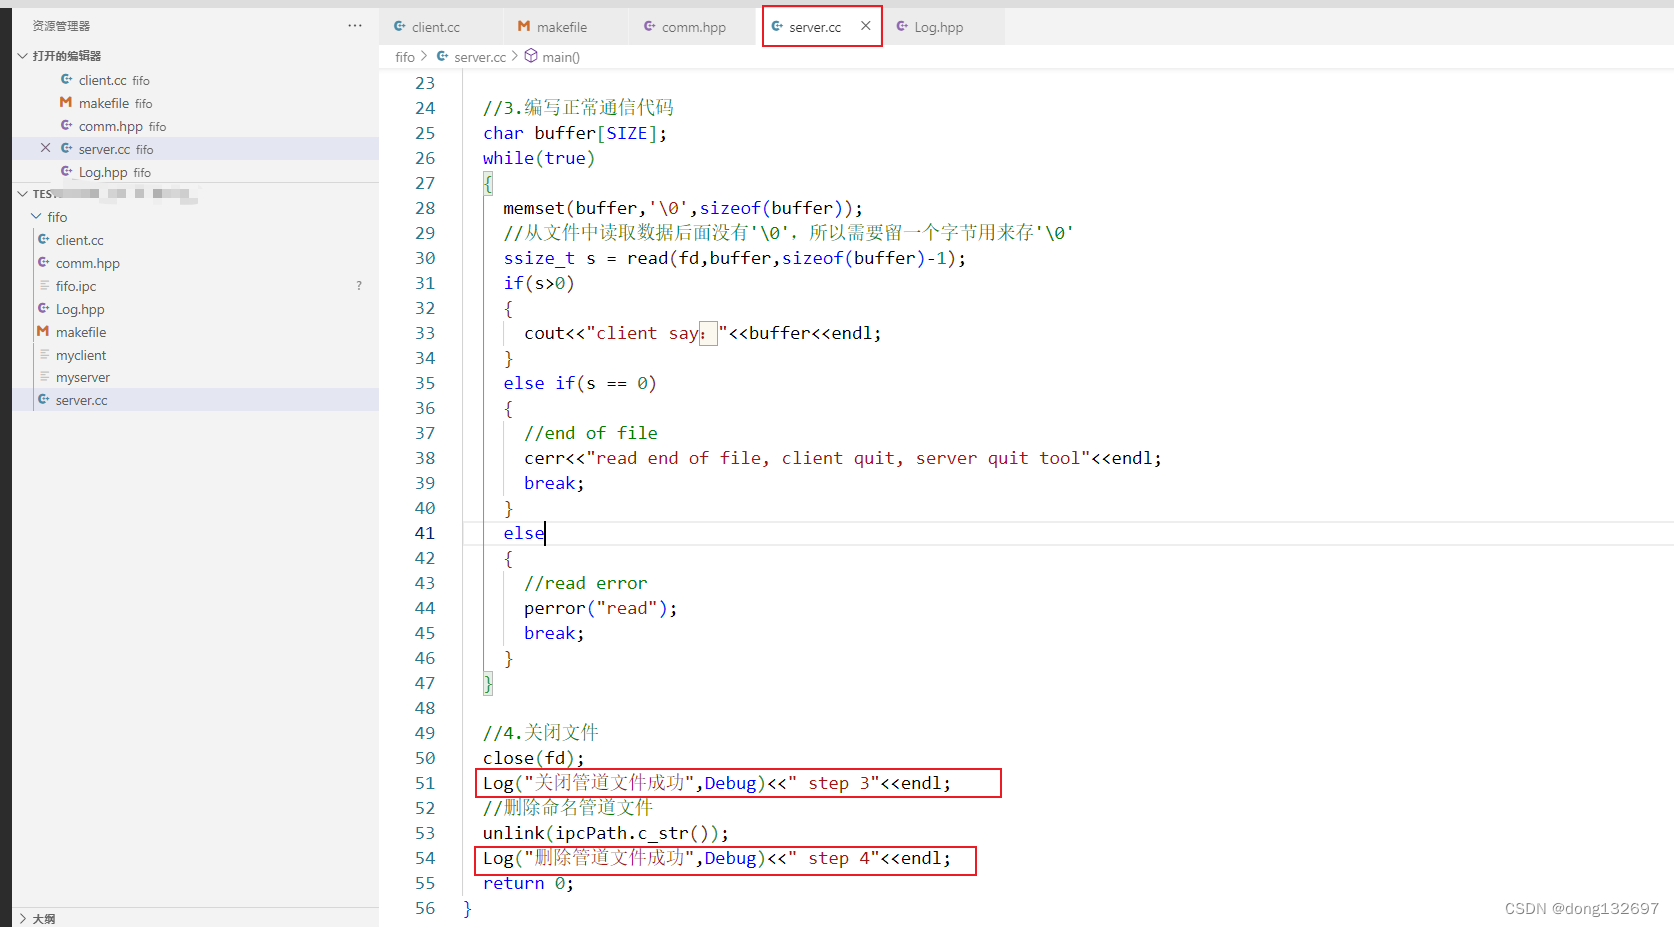Place cursor on while(true) line
This screenshot has height=927, width=1674.
click(538, 158)
